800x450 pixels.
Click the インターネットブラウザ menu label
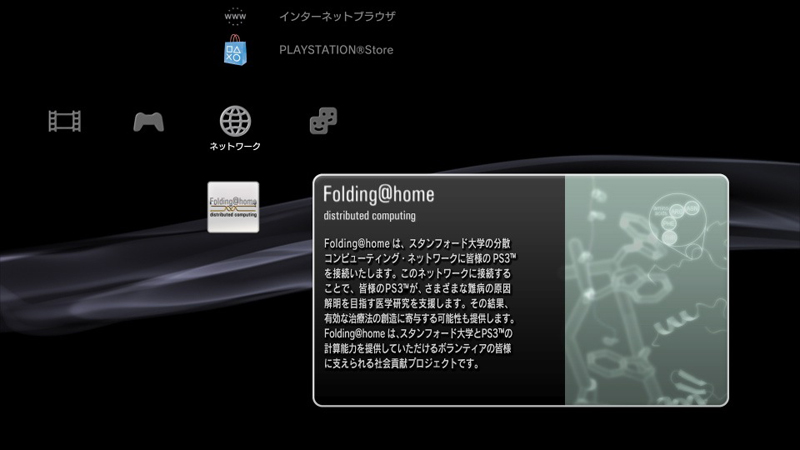point(337,17)
